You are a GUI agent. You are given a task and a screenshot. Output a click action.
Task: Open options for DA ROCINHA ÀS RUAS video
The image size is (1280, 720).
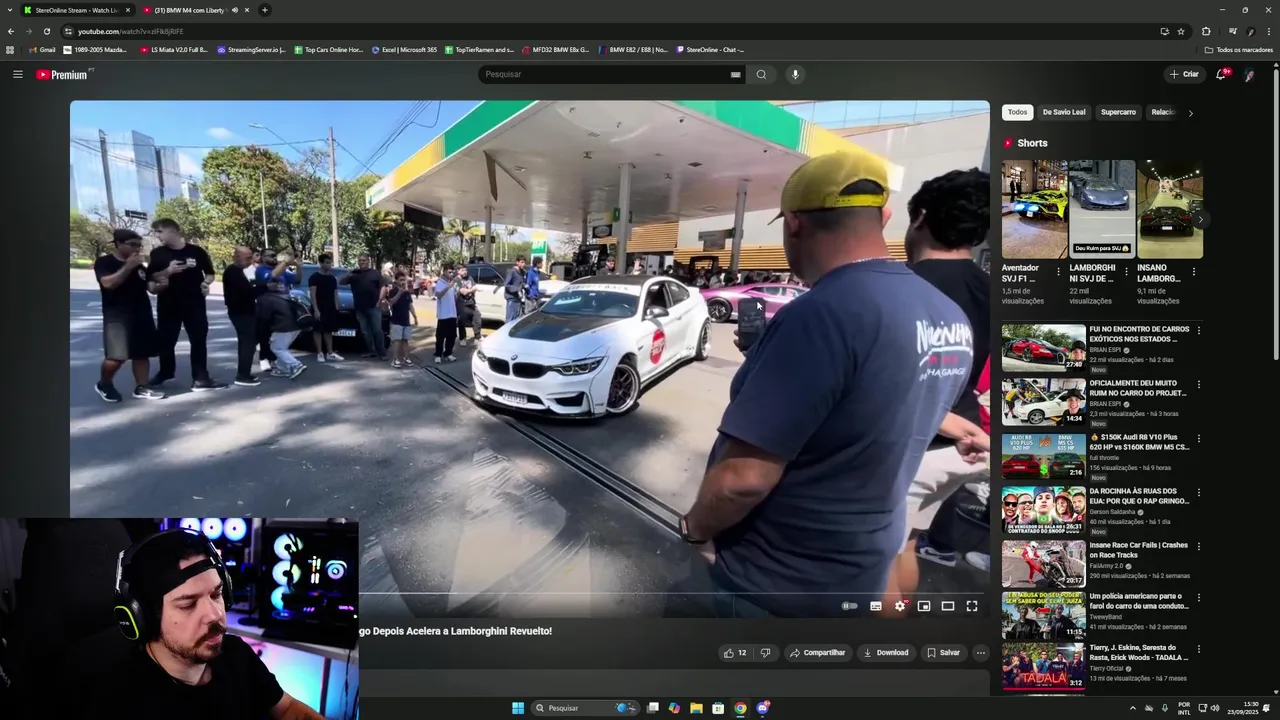[x=1198, y=492]
